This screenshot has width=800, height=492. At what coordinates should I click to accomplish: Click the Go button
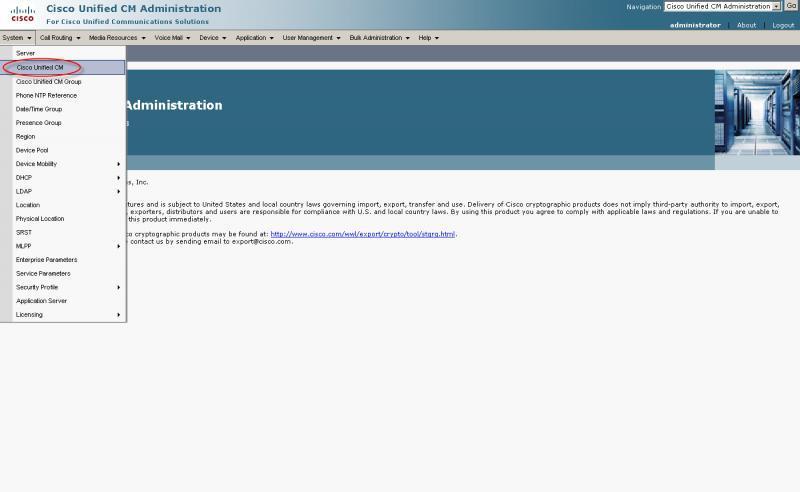coord(791,6)
